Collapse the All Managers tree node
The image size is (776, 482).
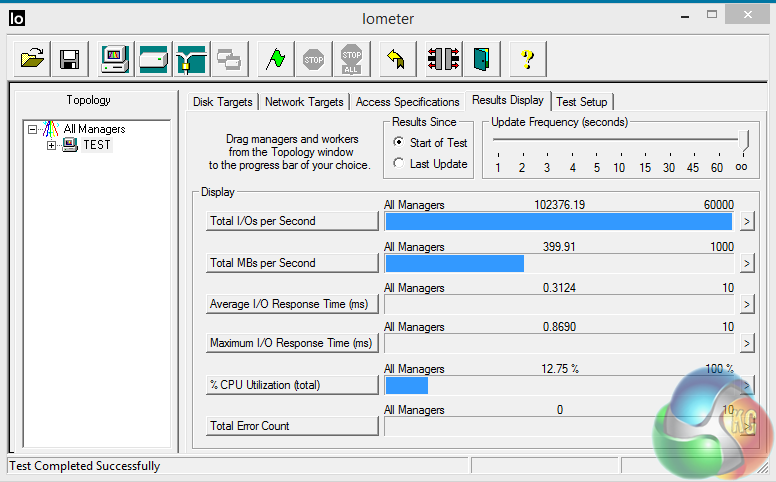[x=33, y=130]
